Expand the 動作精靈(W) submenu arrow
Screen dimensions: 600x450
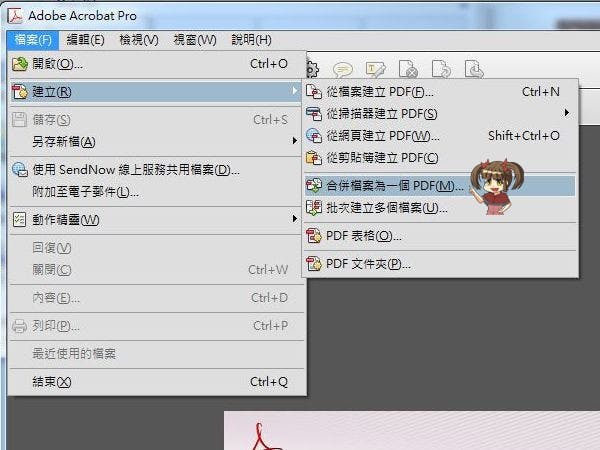(294, 218)
